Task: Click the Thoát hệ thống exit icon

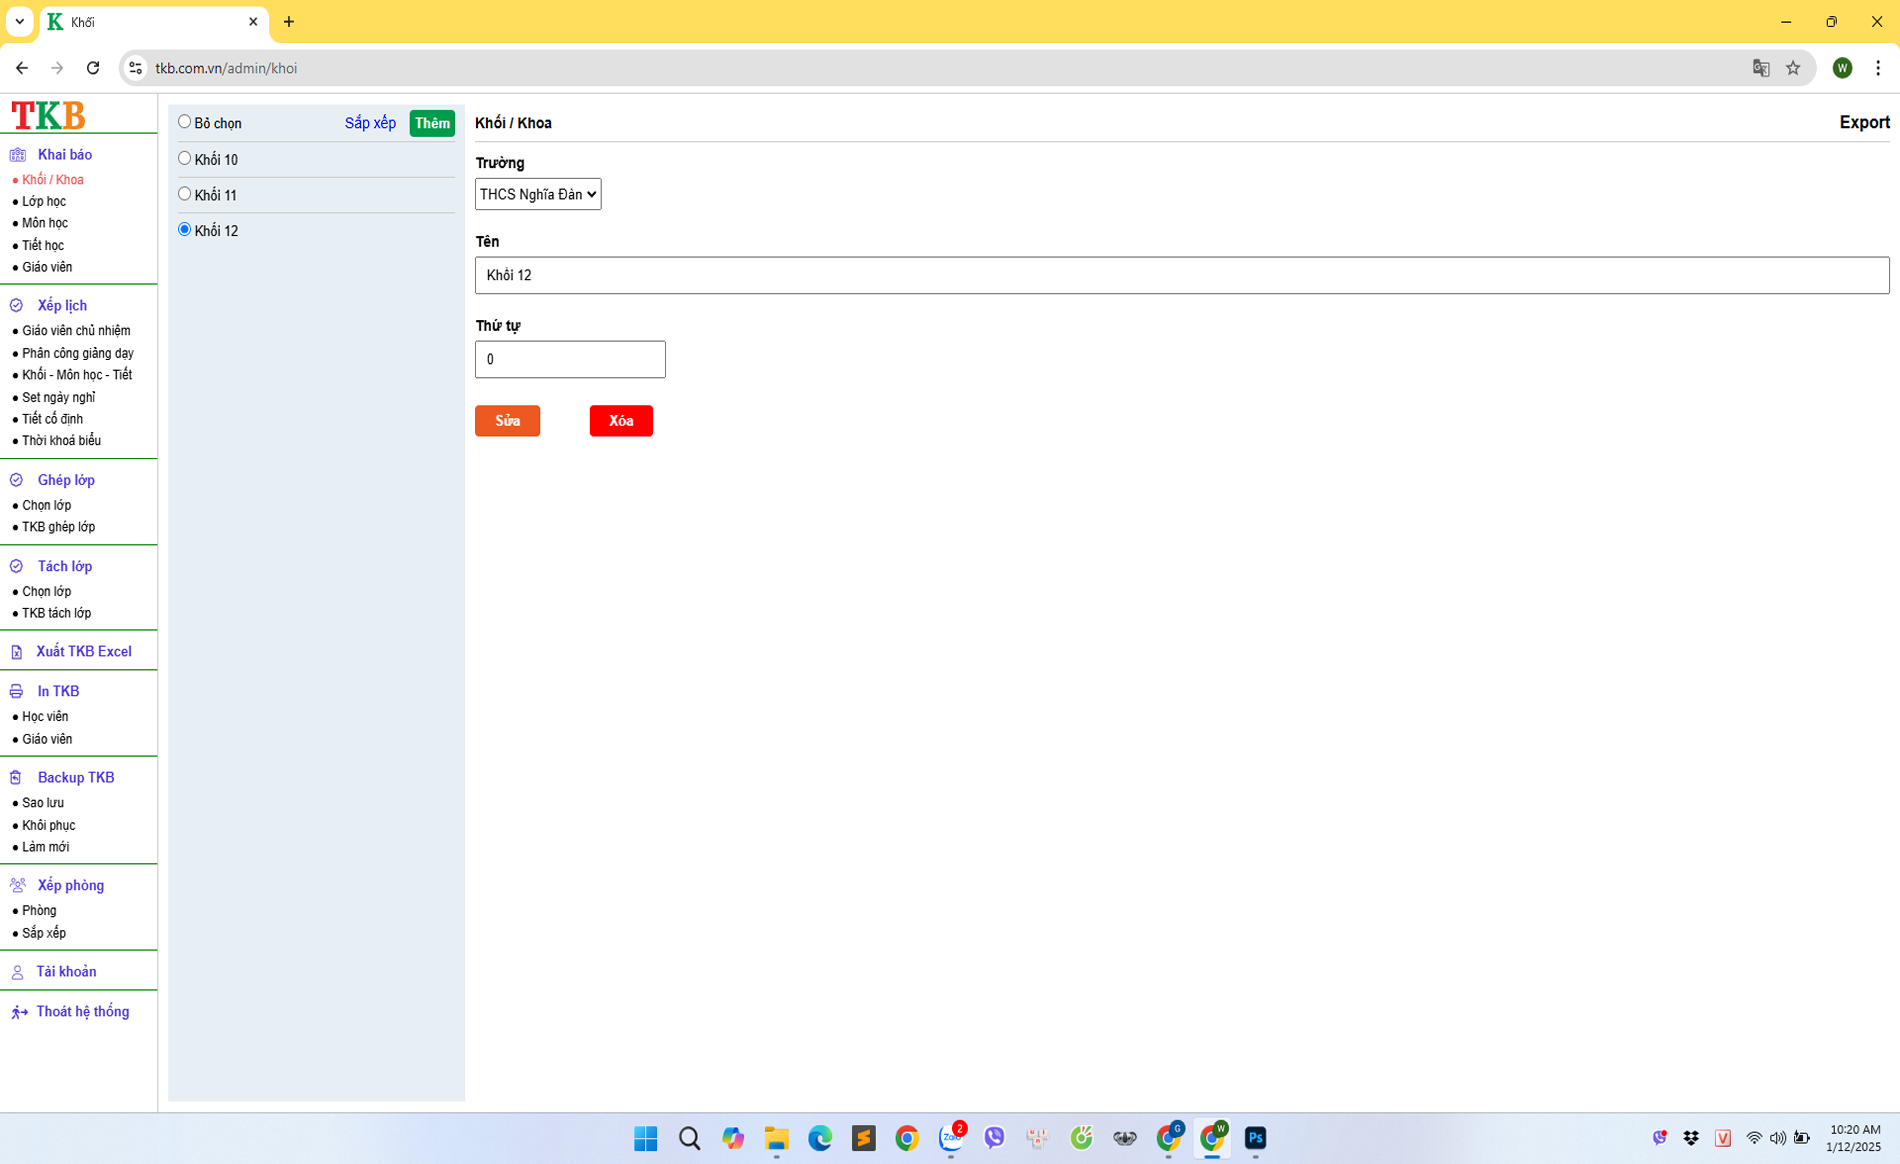Action: point(19,1012)
